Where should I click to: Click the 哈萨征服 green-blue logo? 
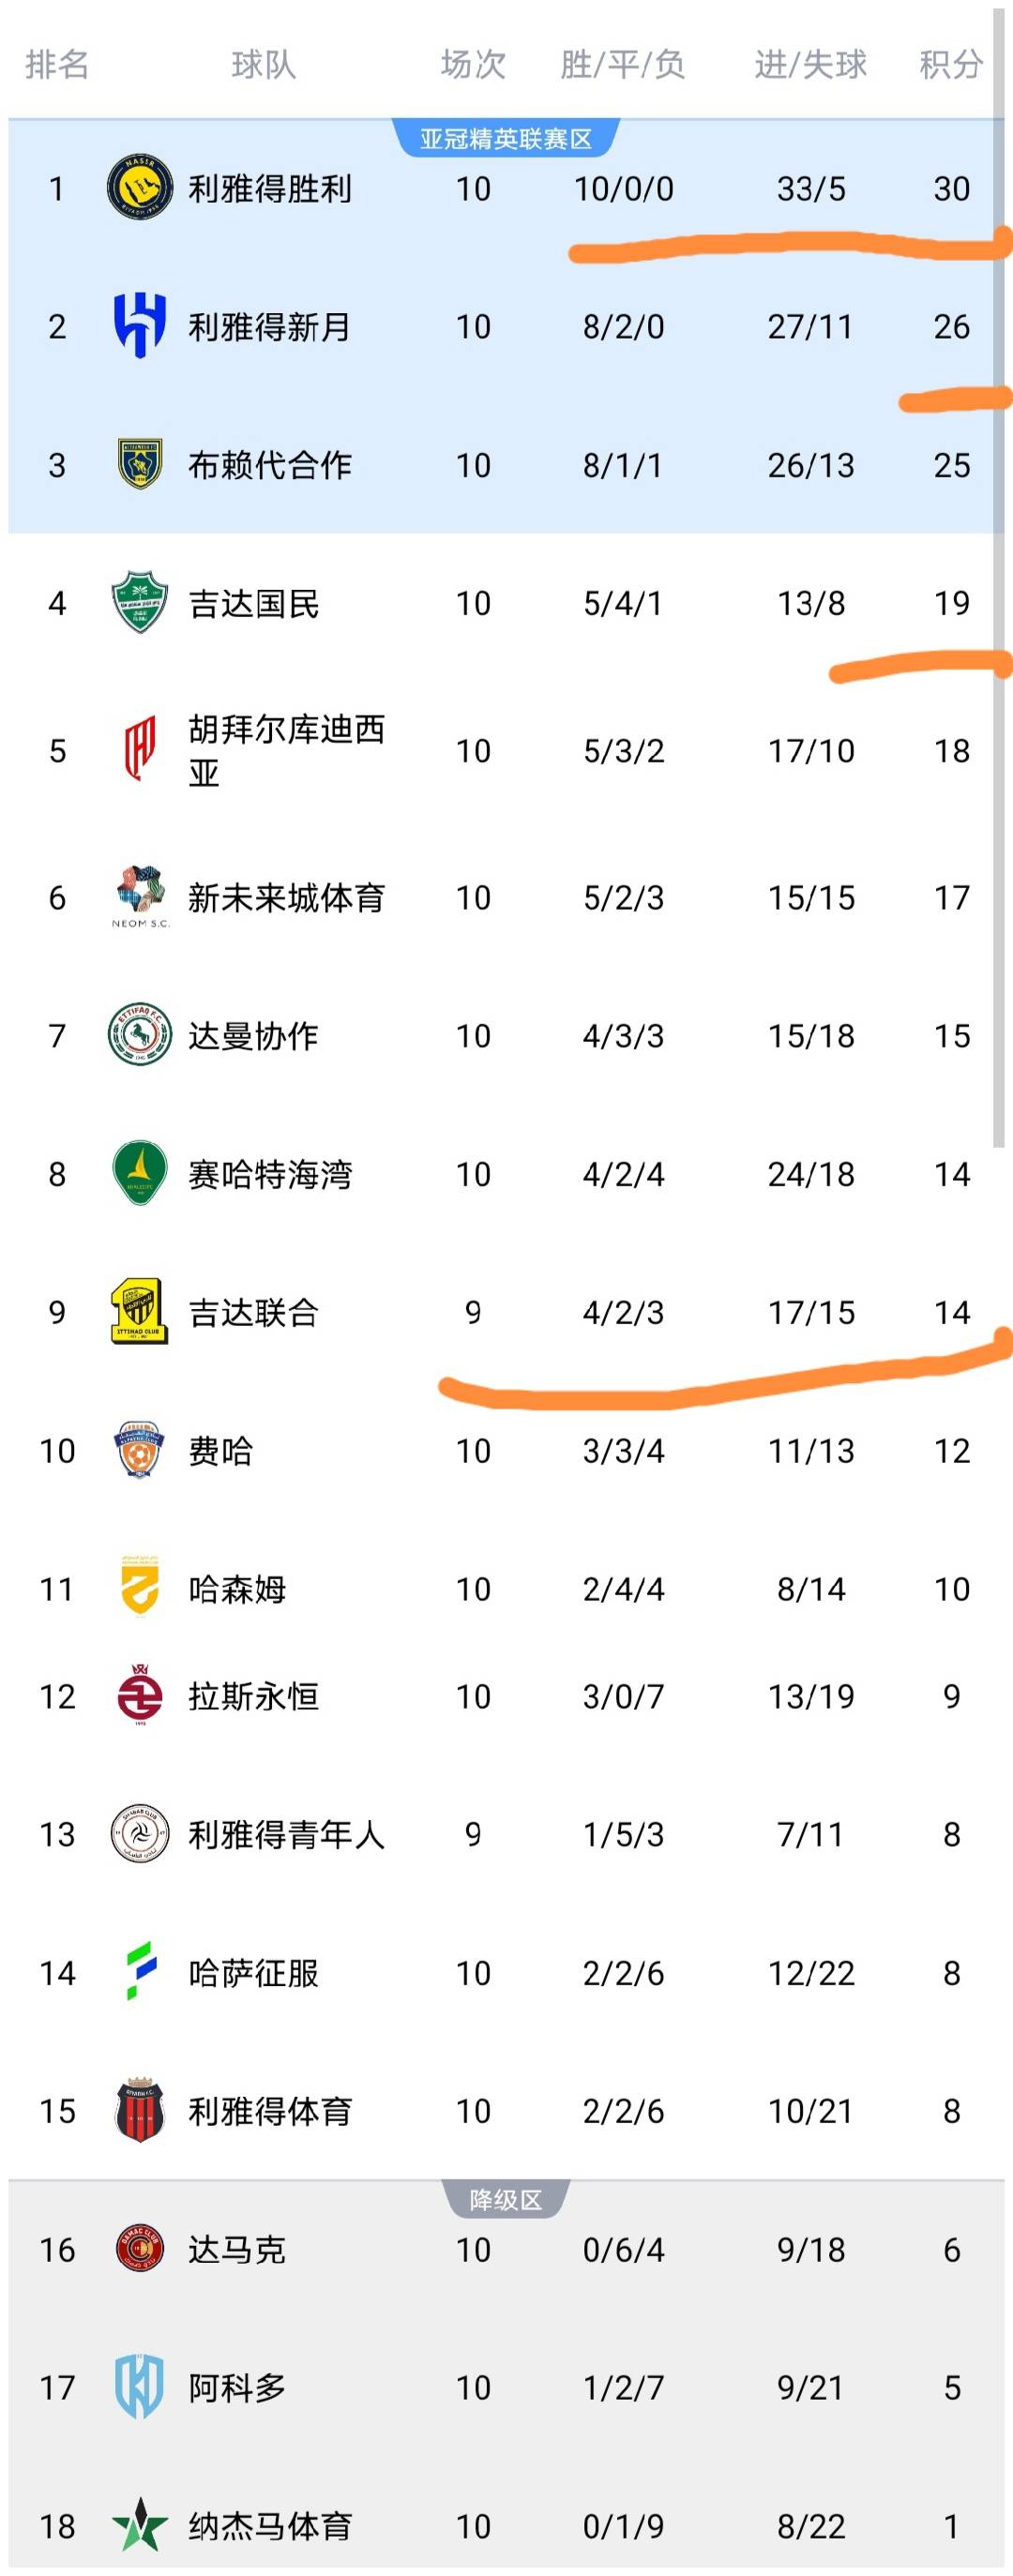coord(139,1972)
